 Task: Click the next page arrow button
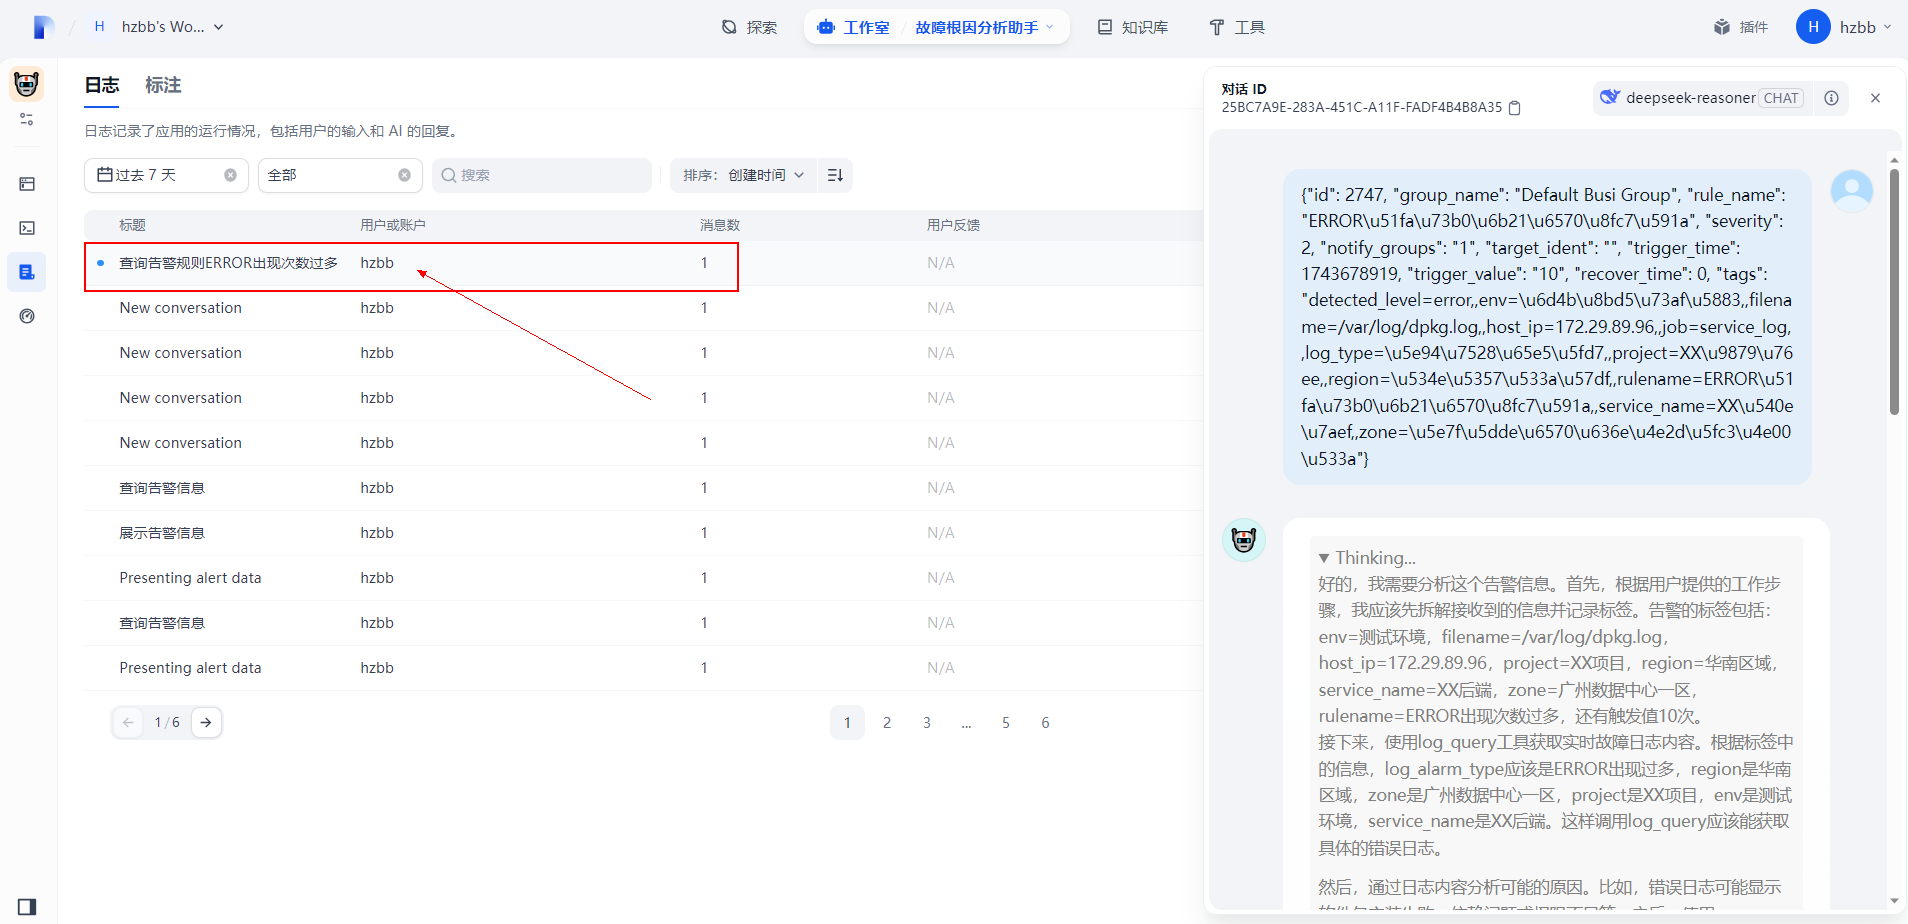[206, 722]
